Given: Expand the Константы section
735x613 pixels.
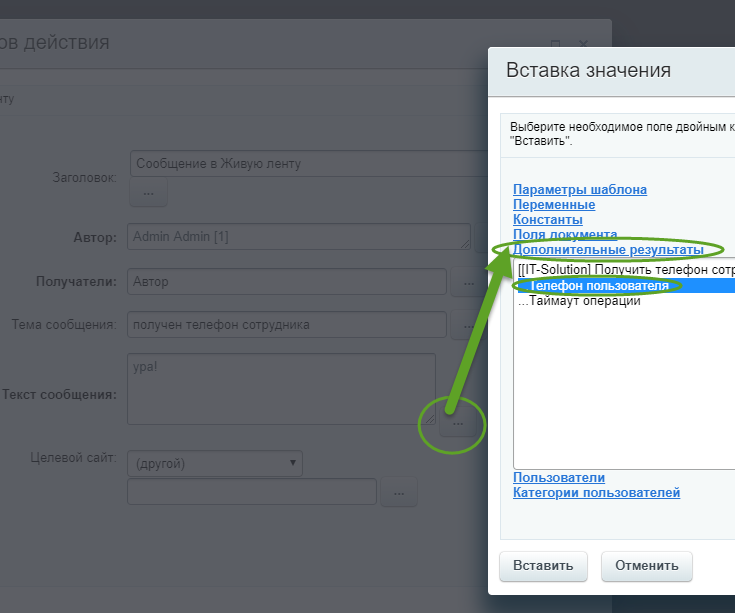Looking at the screenshot, I should tap(547, 219).
